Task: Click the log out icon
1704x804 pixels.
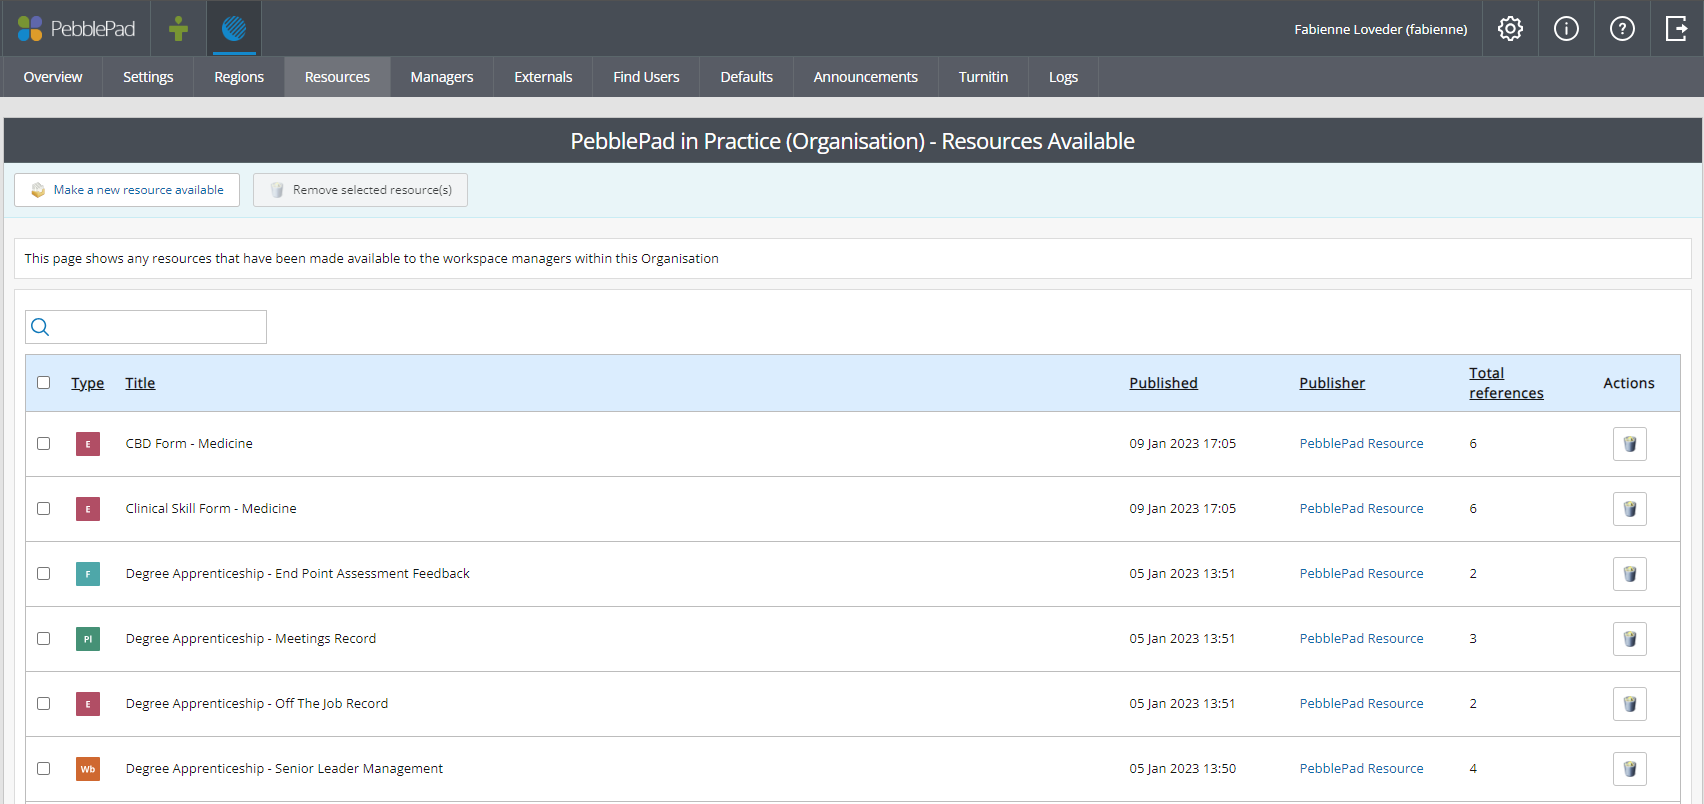Action: point(1677,28)
